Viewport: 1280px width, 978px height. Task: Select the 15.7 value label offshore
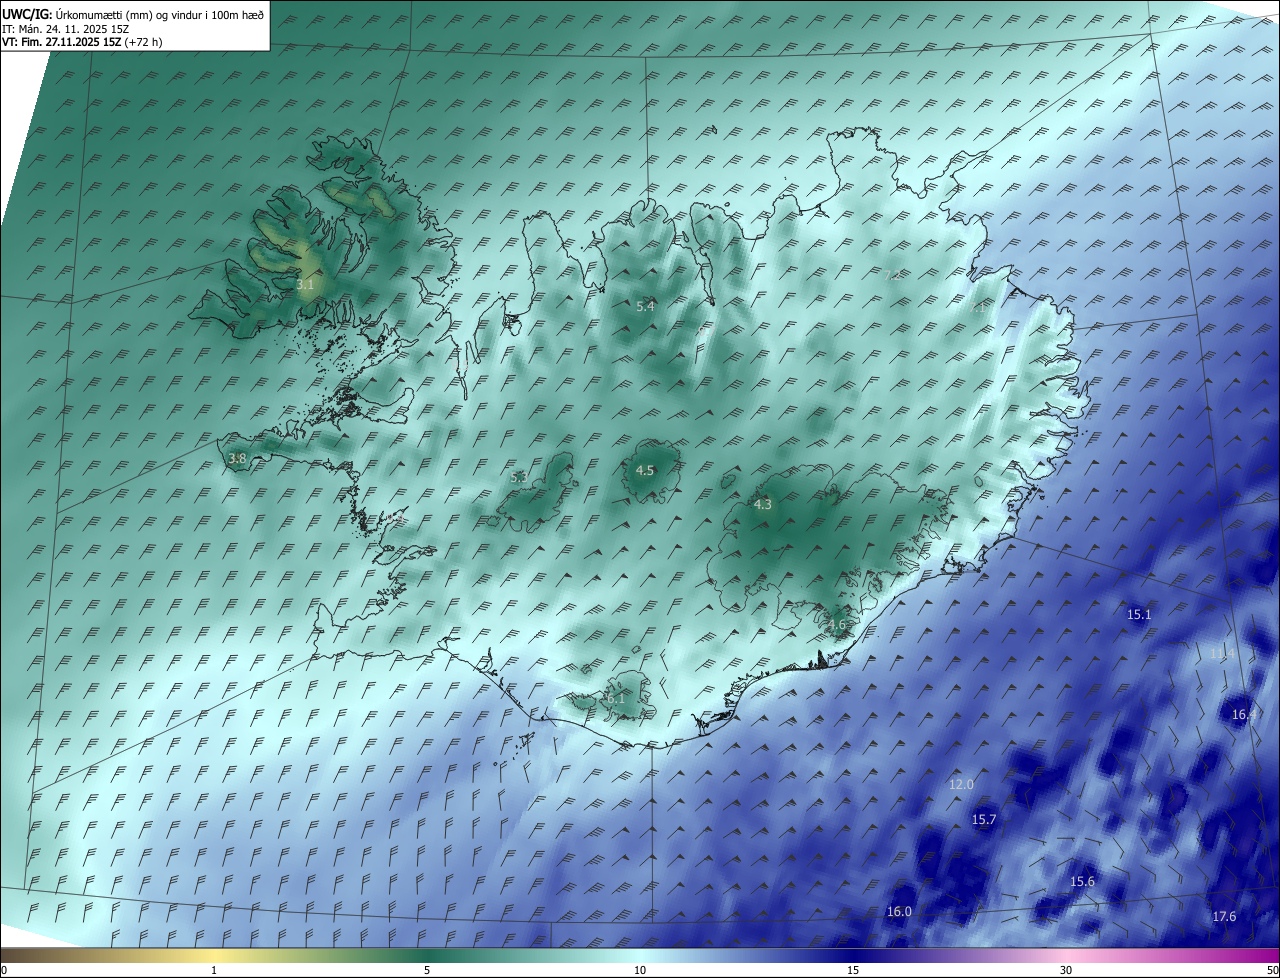984,820
